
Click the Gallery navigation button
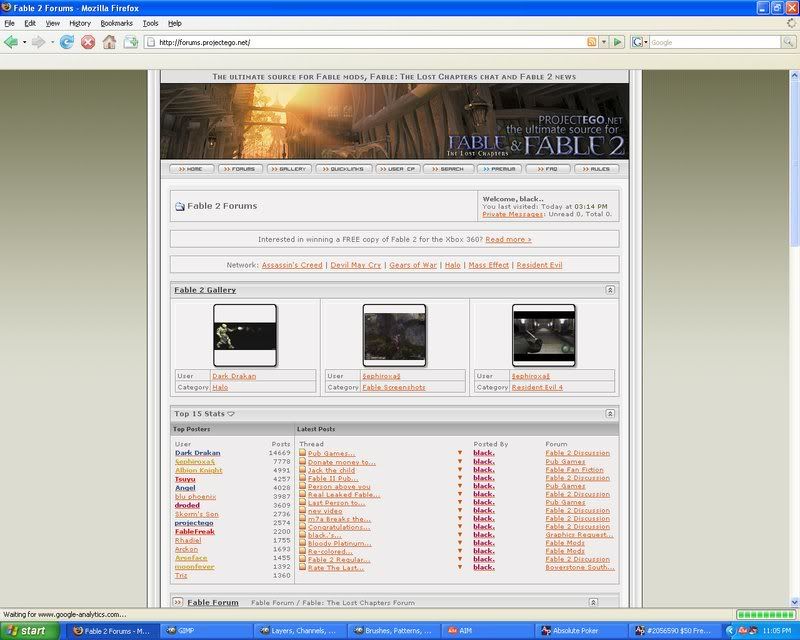pos(289,169)
